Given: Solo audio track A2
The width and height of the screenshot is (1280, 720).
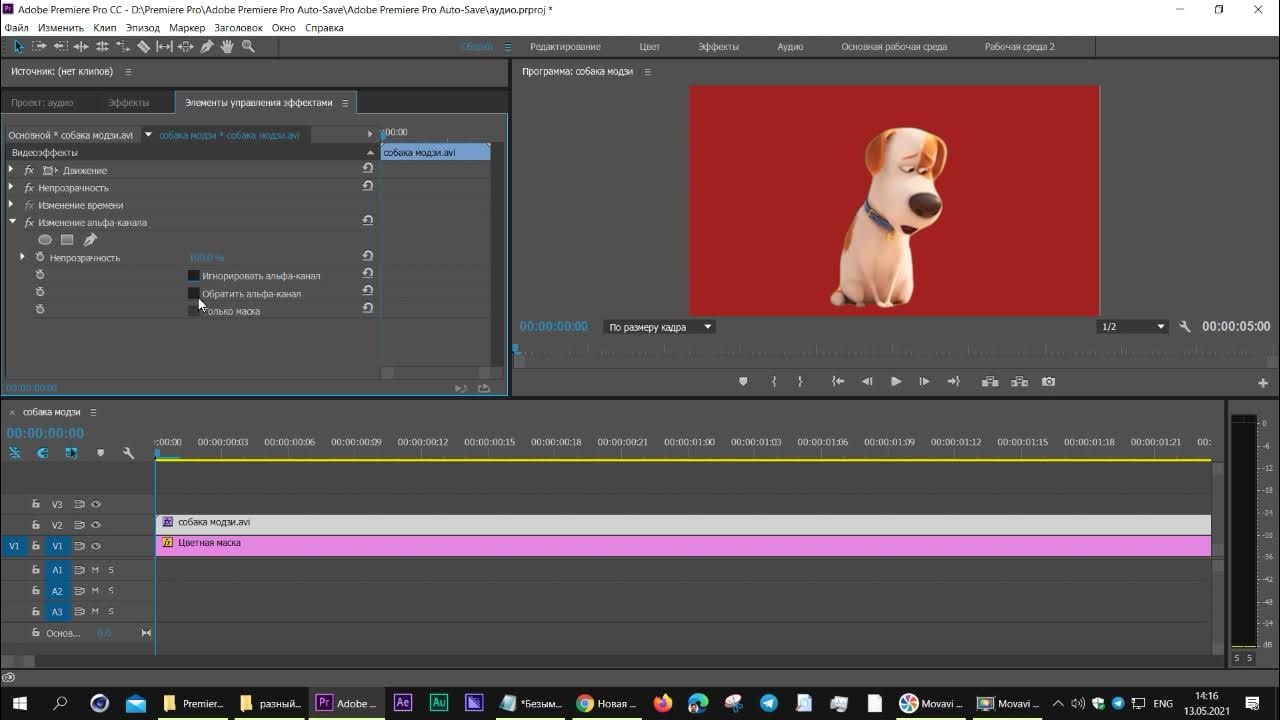Looking at the screenshot, I should coord(111,591).
